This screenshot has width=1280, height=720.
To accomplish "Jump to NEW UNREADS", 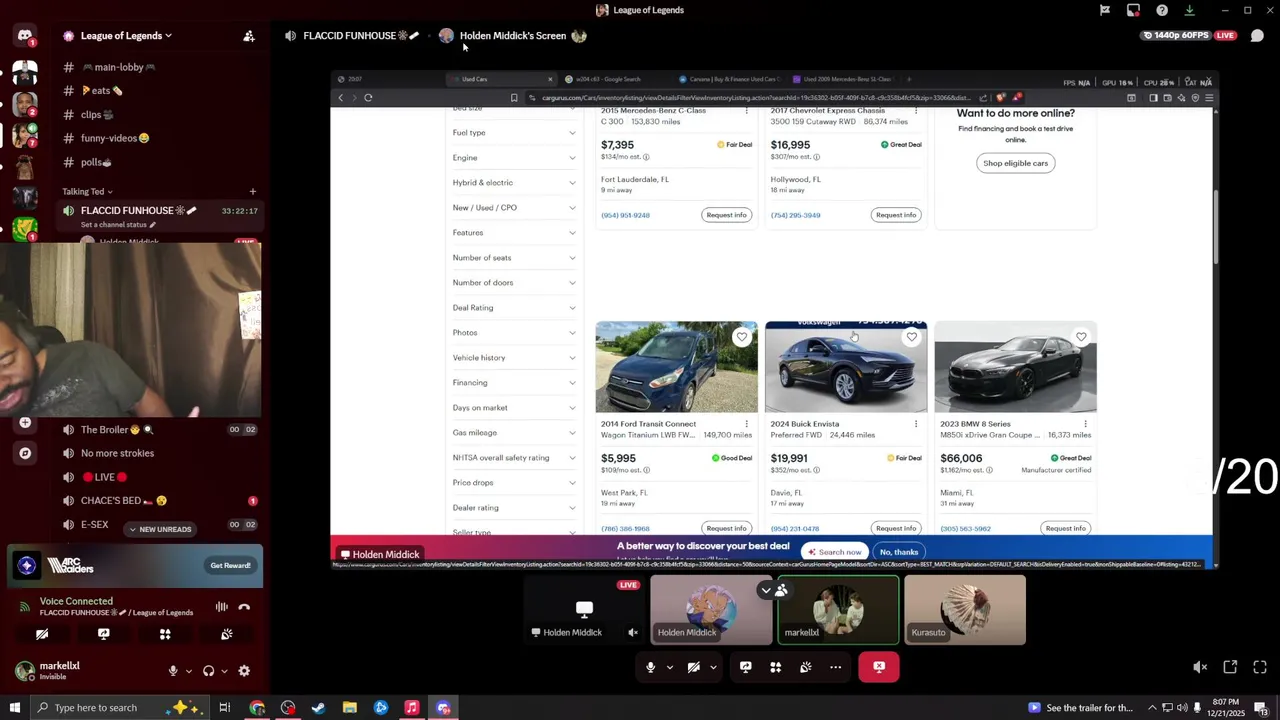I will tap(159, 529).
